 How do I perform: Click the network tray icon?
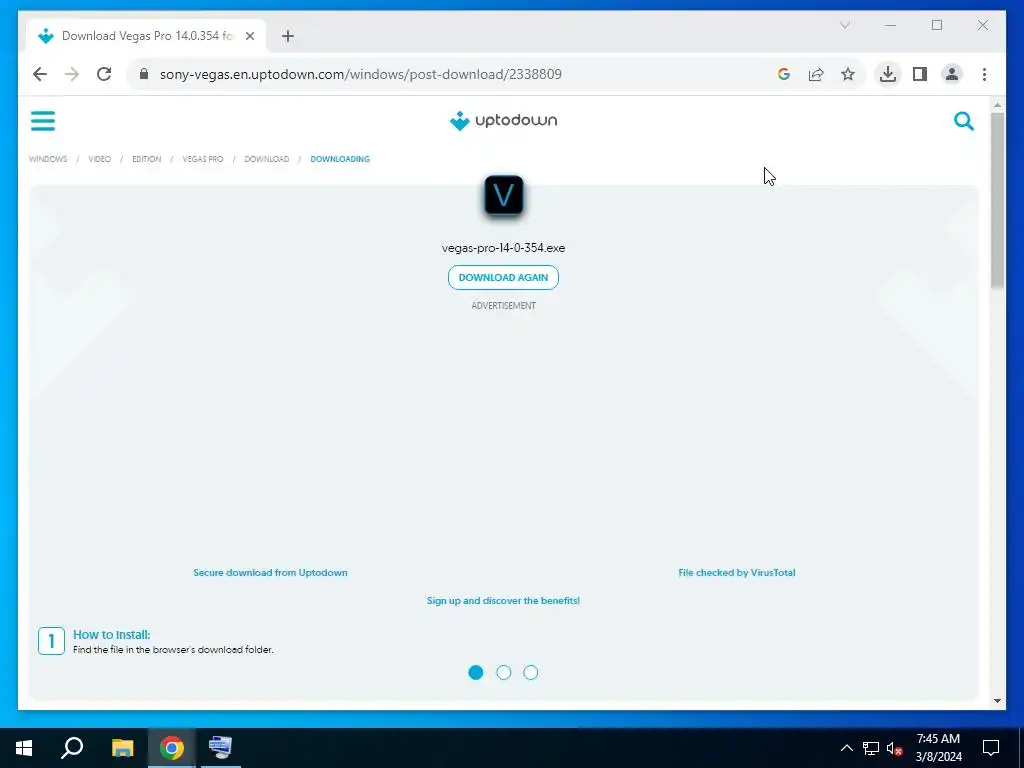[871, 748]
